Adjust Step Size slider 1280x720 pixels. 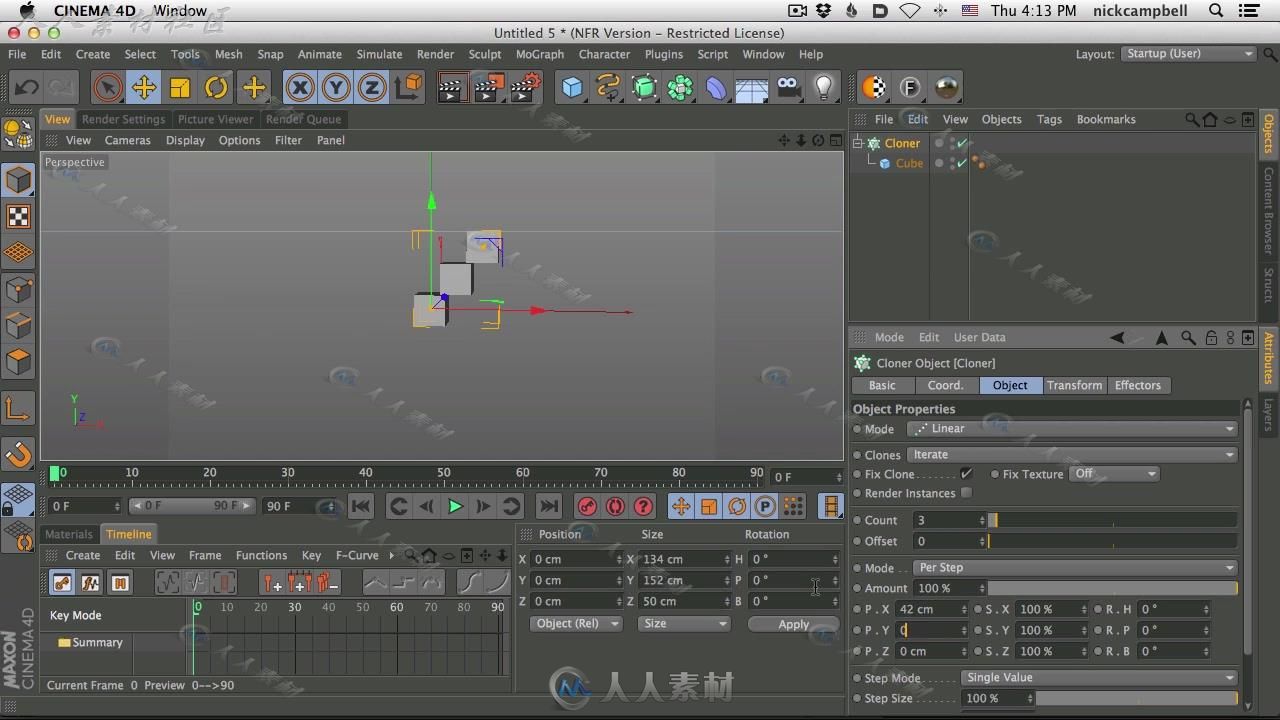click(x=1136, y=698)
